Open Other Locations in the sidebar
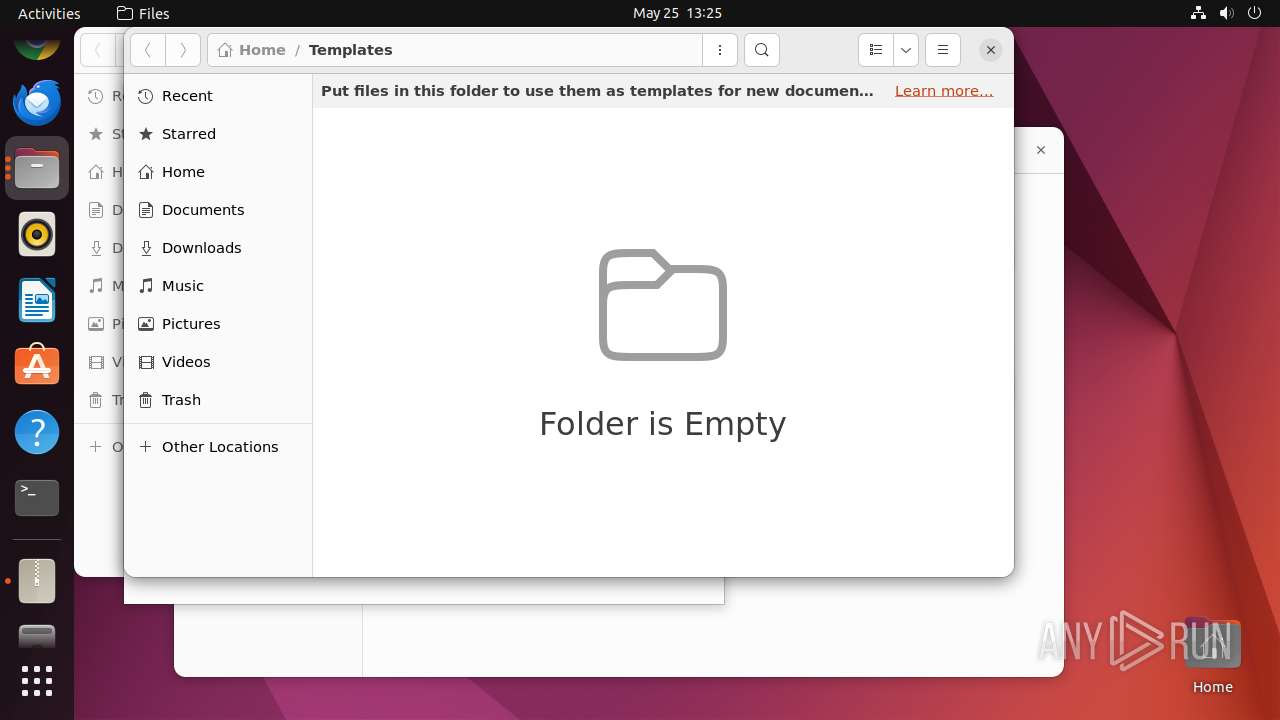This screenshot has height=720, width=1280. pos(218,447)
